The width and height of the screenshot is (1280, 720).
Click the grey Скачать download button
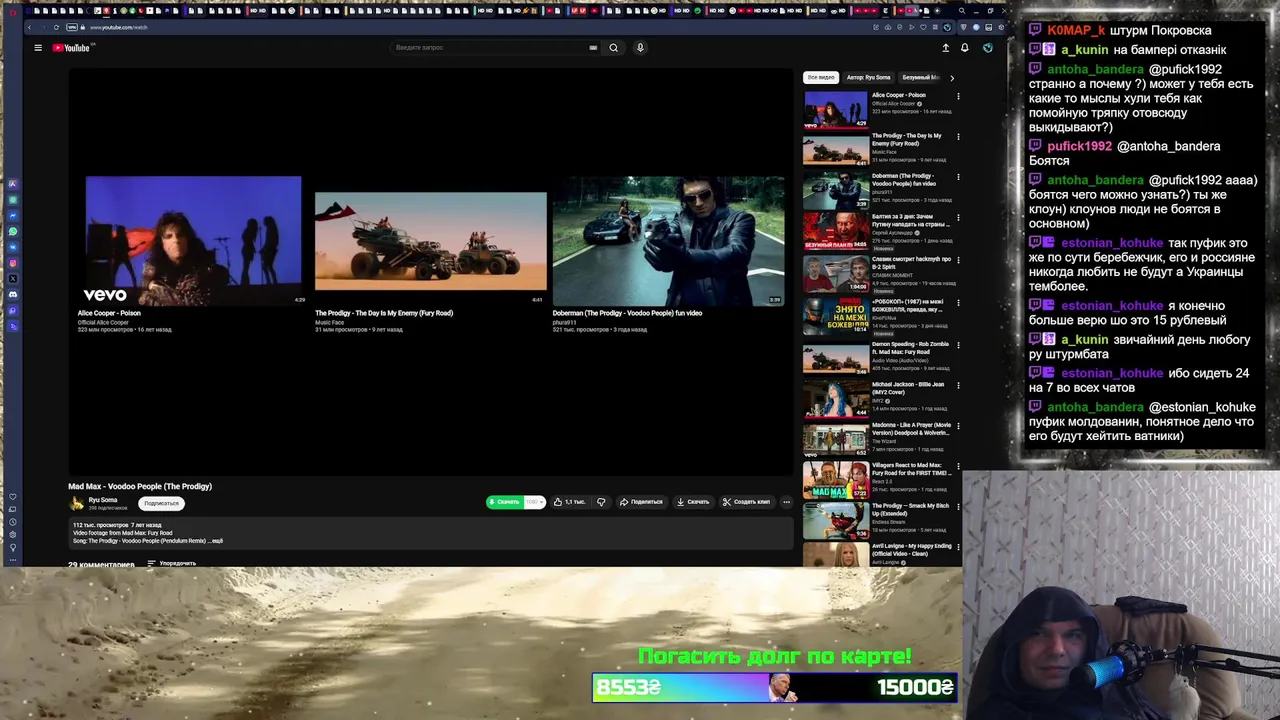(x=693, y=502)
